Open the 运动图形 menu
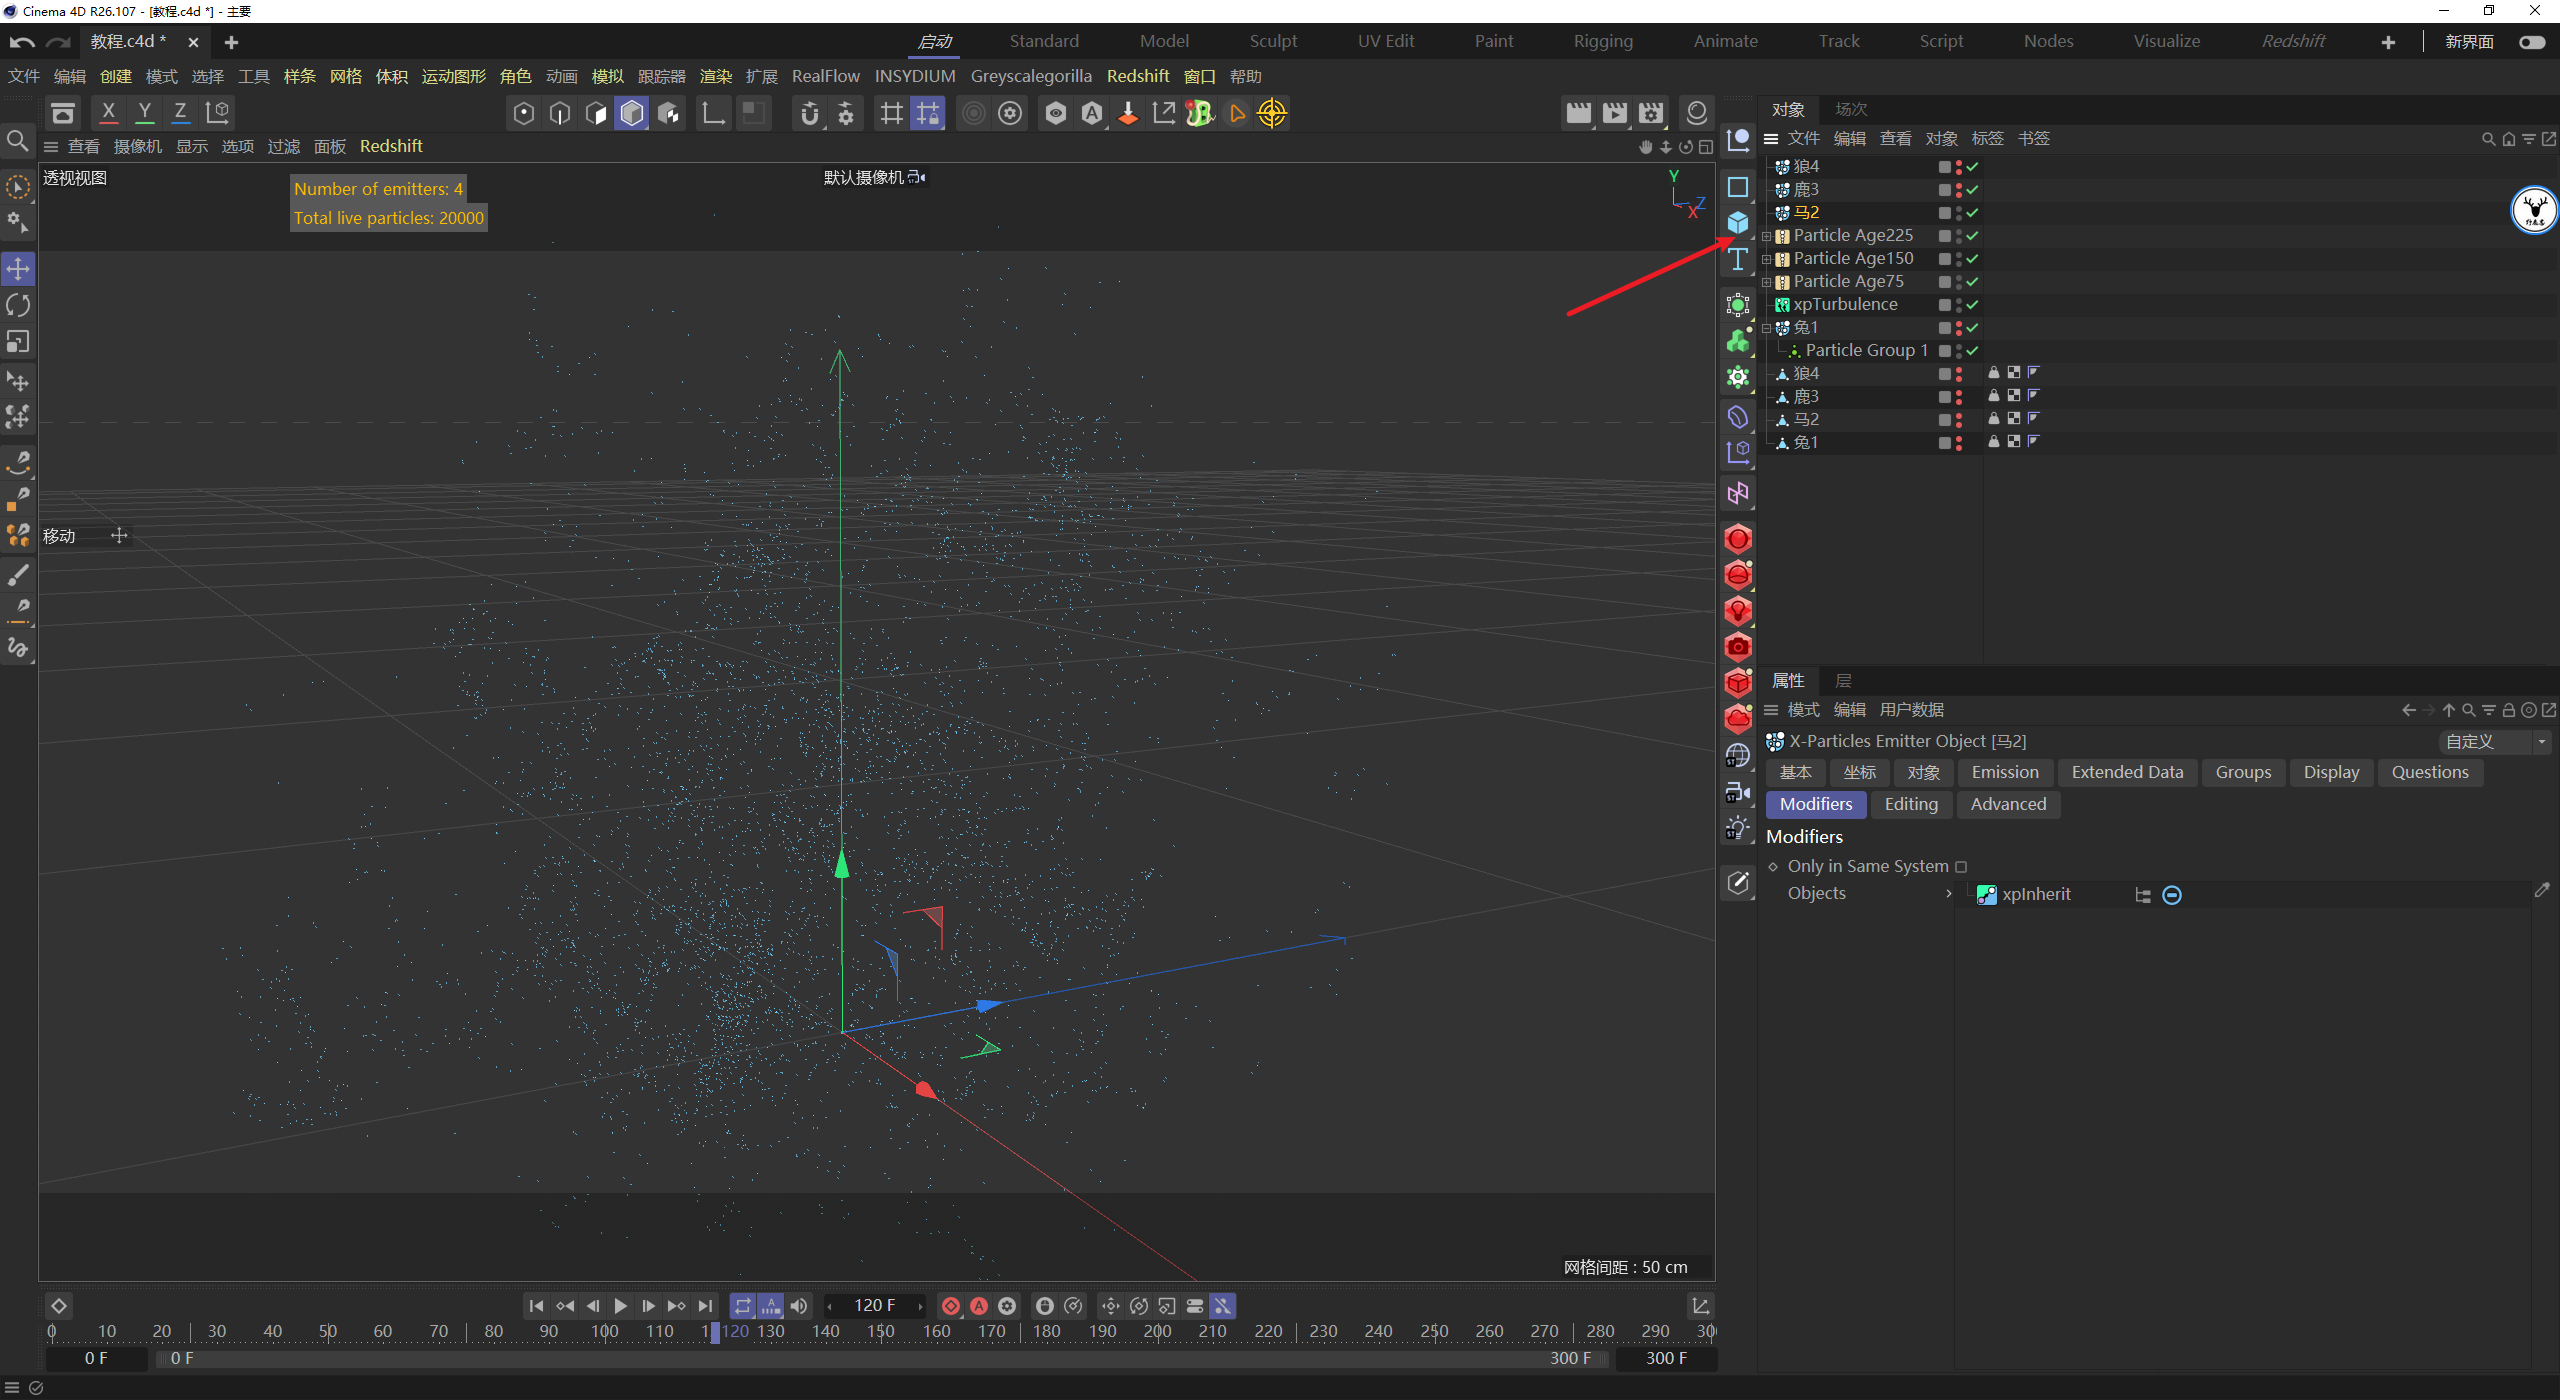2560x1400 pixels. (453, 76)
